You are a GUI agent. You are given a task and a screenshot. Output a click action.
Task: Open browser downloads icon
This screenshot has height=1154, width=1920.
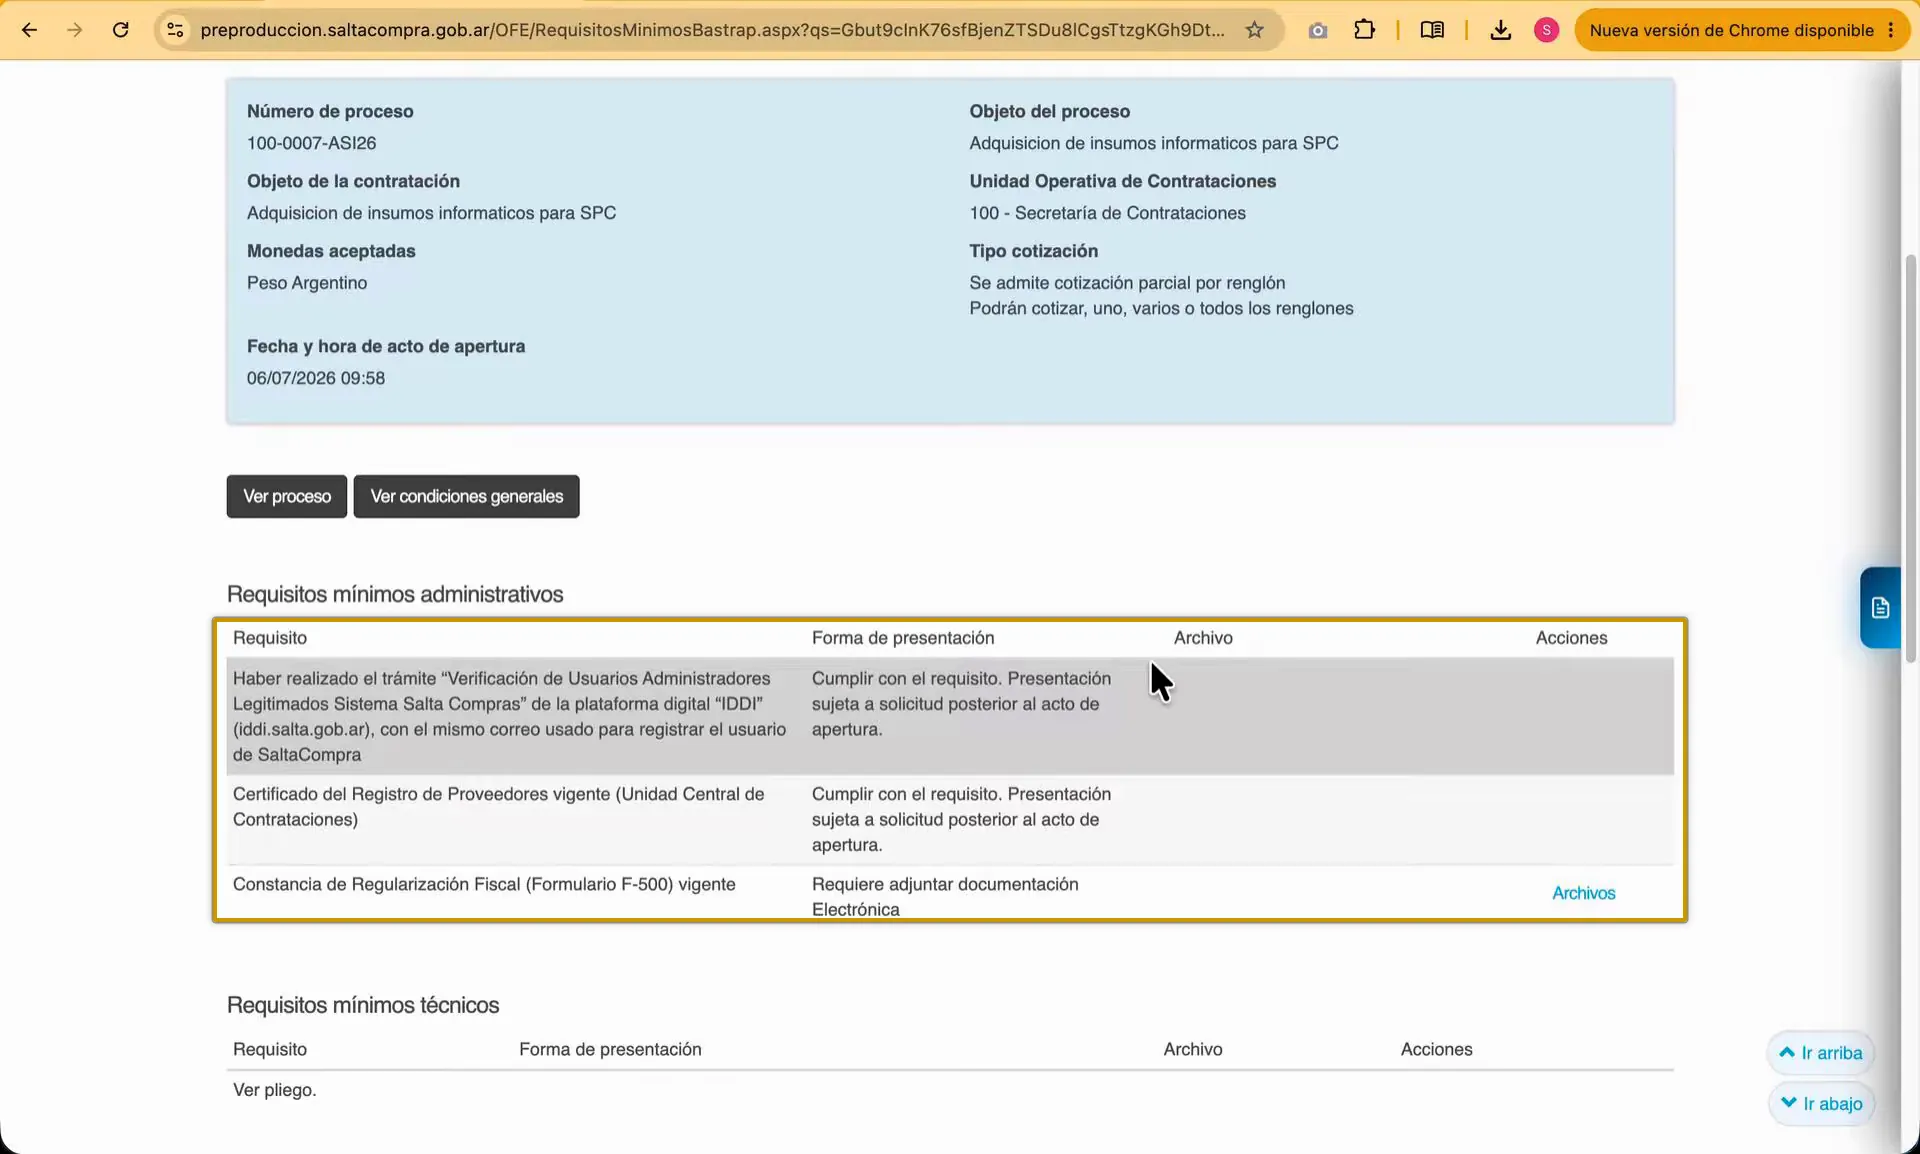(1500, 30)
